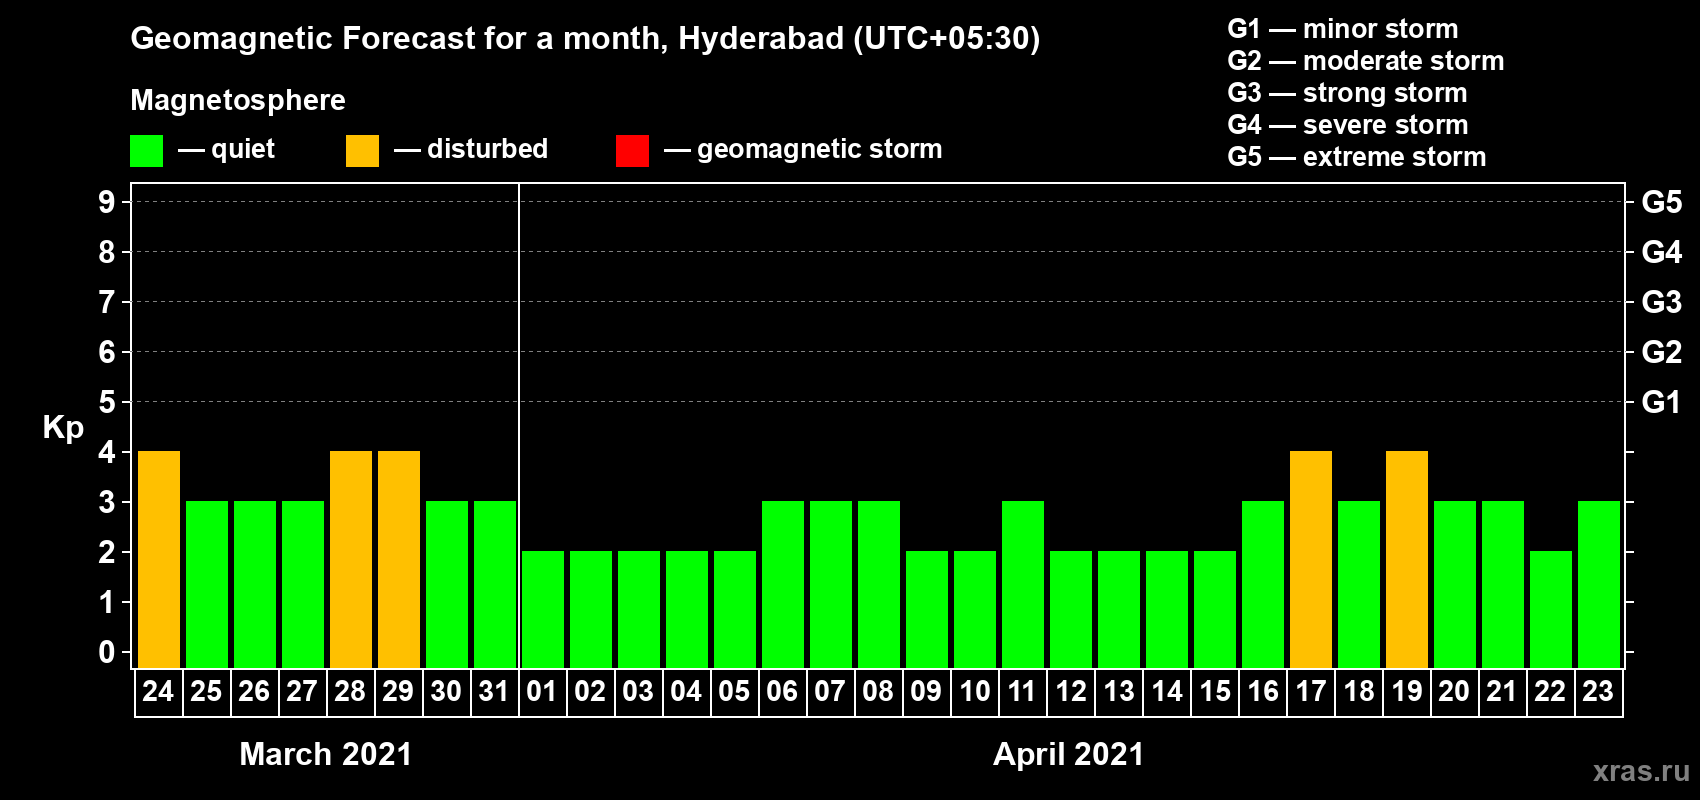The image size is (1700, 800).
Task: Click the "G1 — minor storm" legend line
Action: coord(1343,29)
